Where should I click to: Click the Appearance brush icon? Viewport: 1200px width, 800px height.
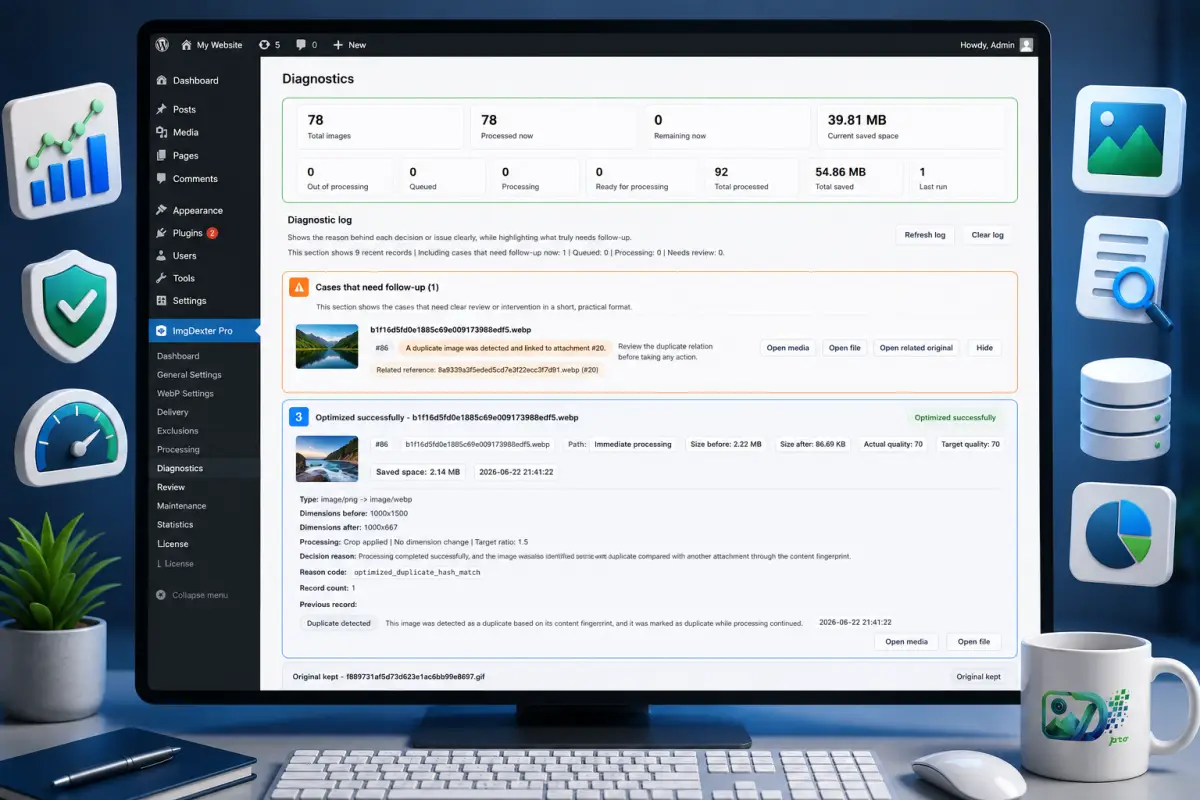(x=162, y=210)
